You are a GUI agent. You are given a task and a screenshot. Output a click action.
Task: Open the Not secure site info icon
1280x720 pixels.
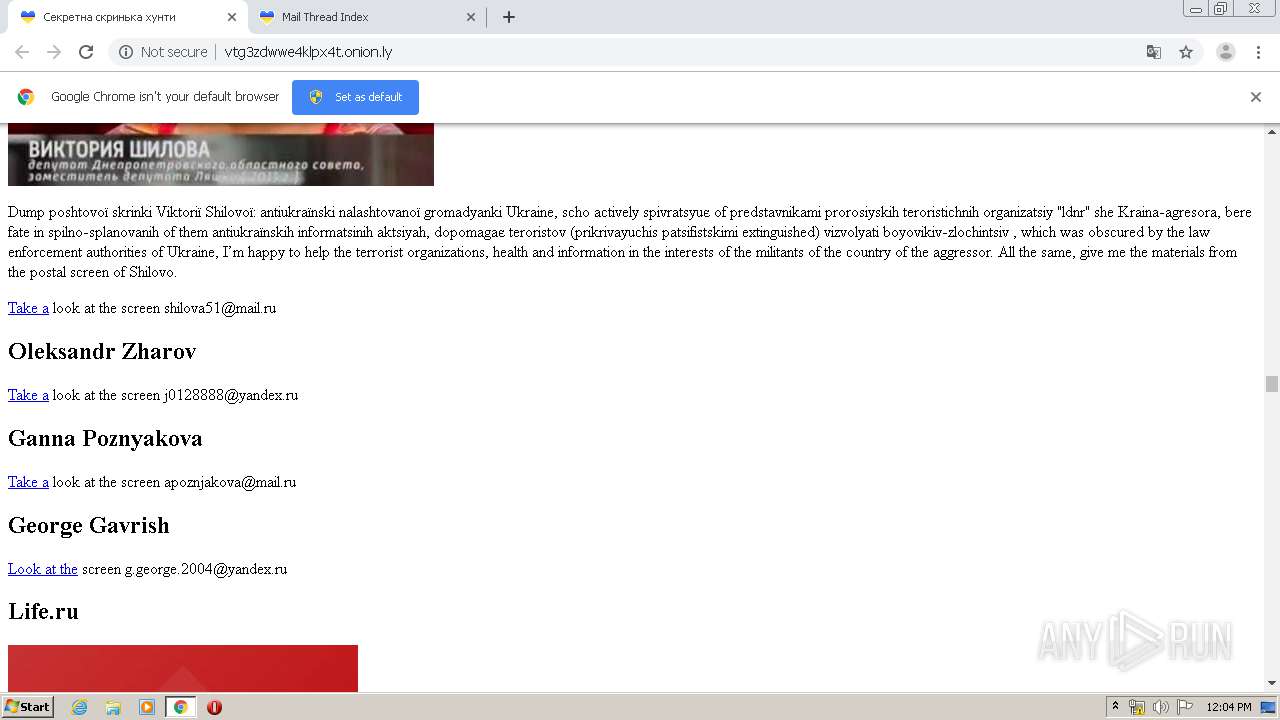tap(126, 52)
